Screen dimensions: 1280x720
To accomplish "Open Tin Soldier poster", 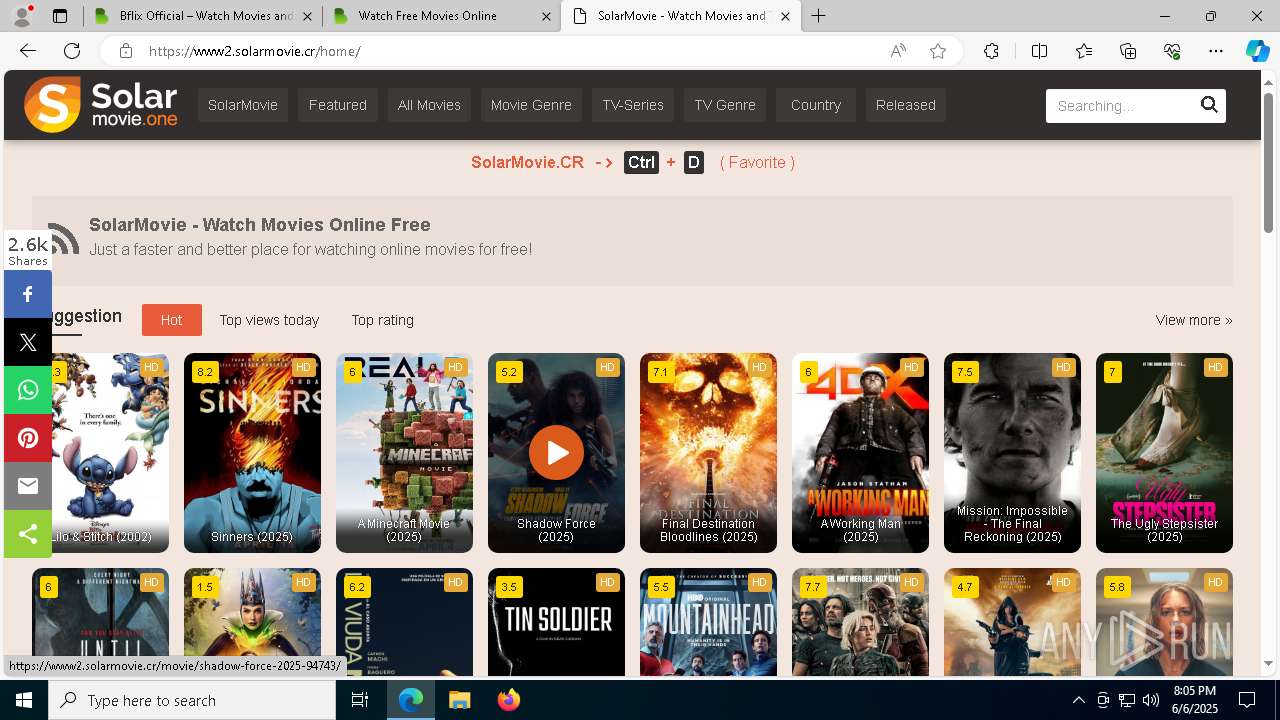I will (556, 622).
